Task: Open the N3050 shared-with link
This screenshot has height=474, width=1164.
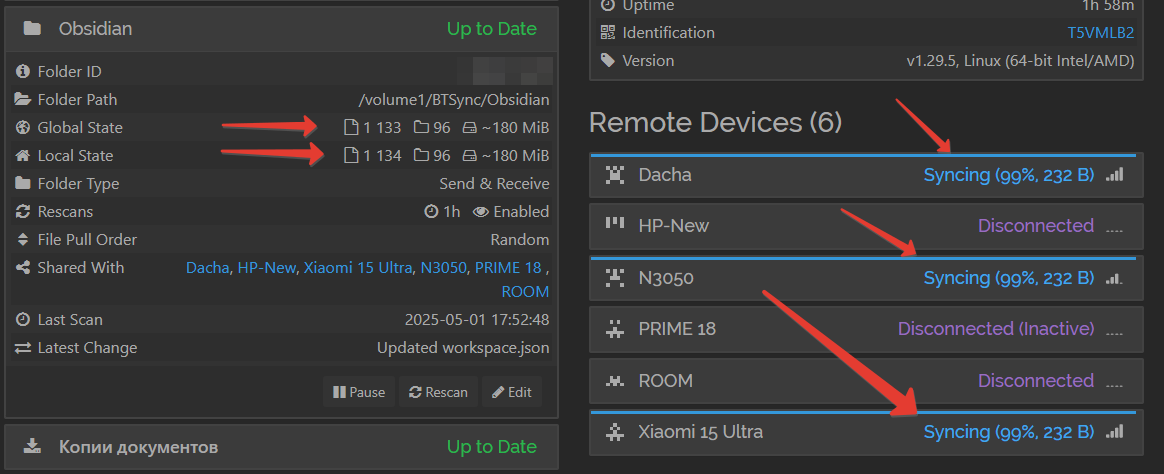Action: coord(444,268)
